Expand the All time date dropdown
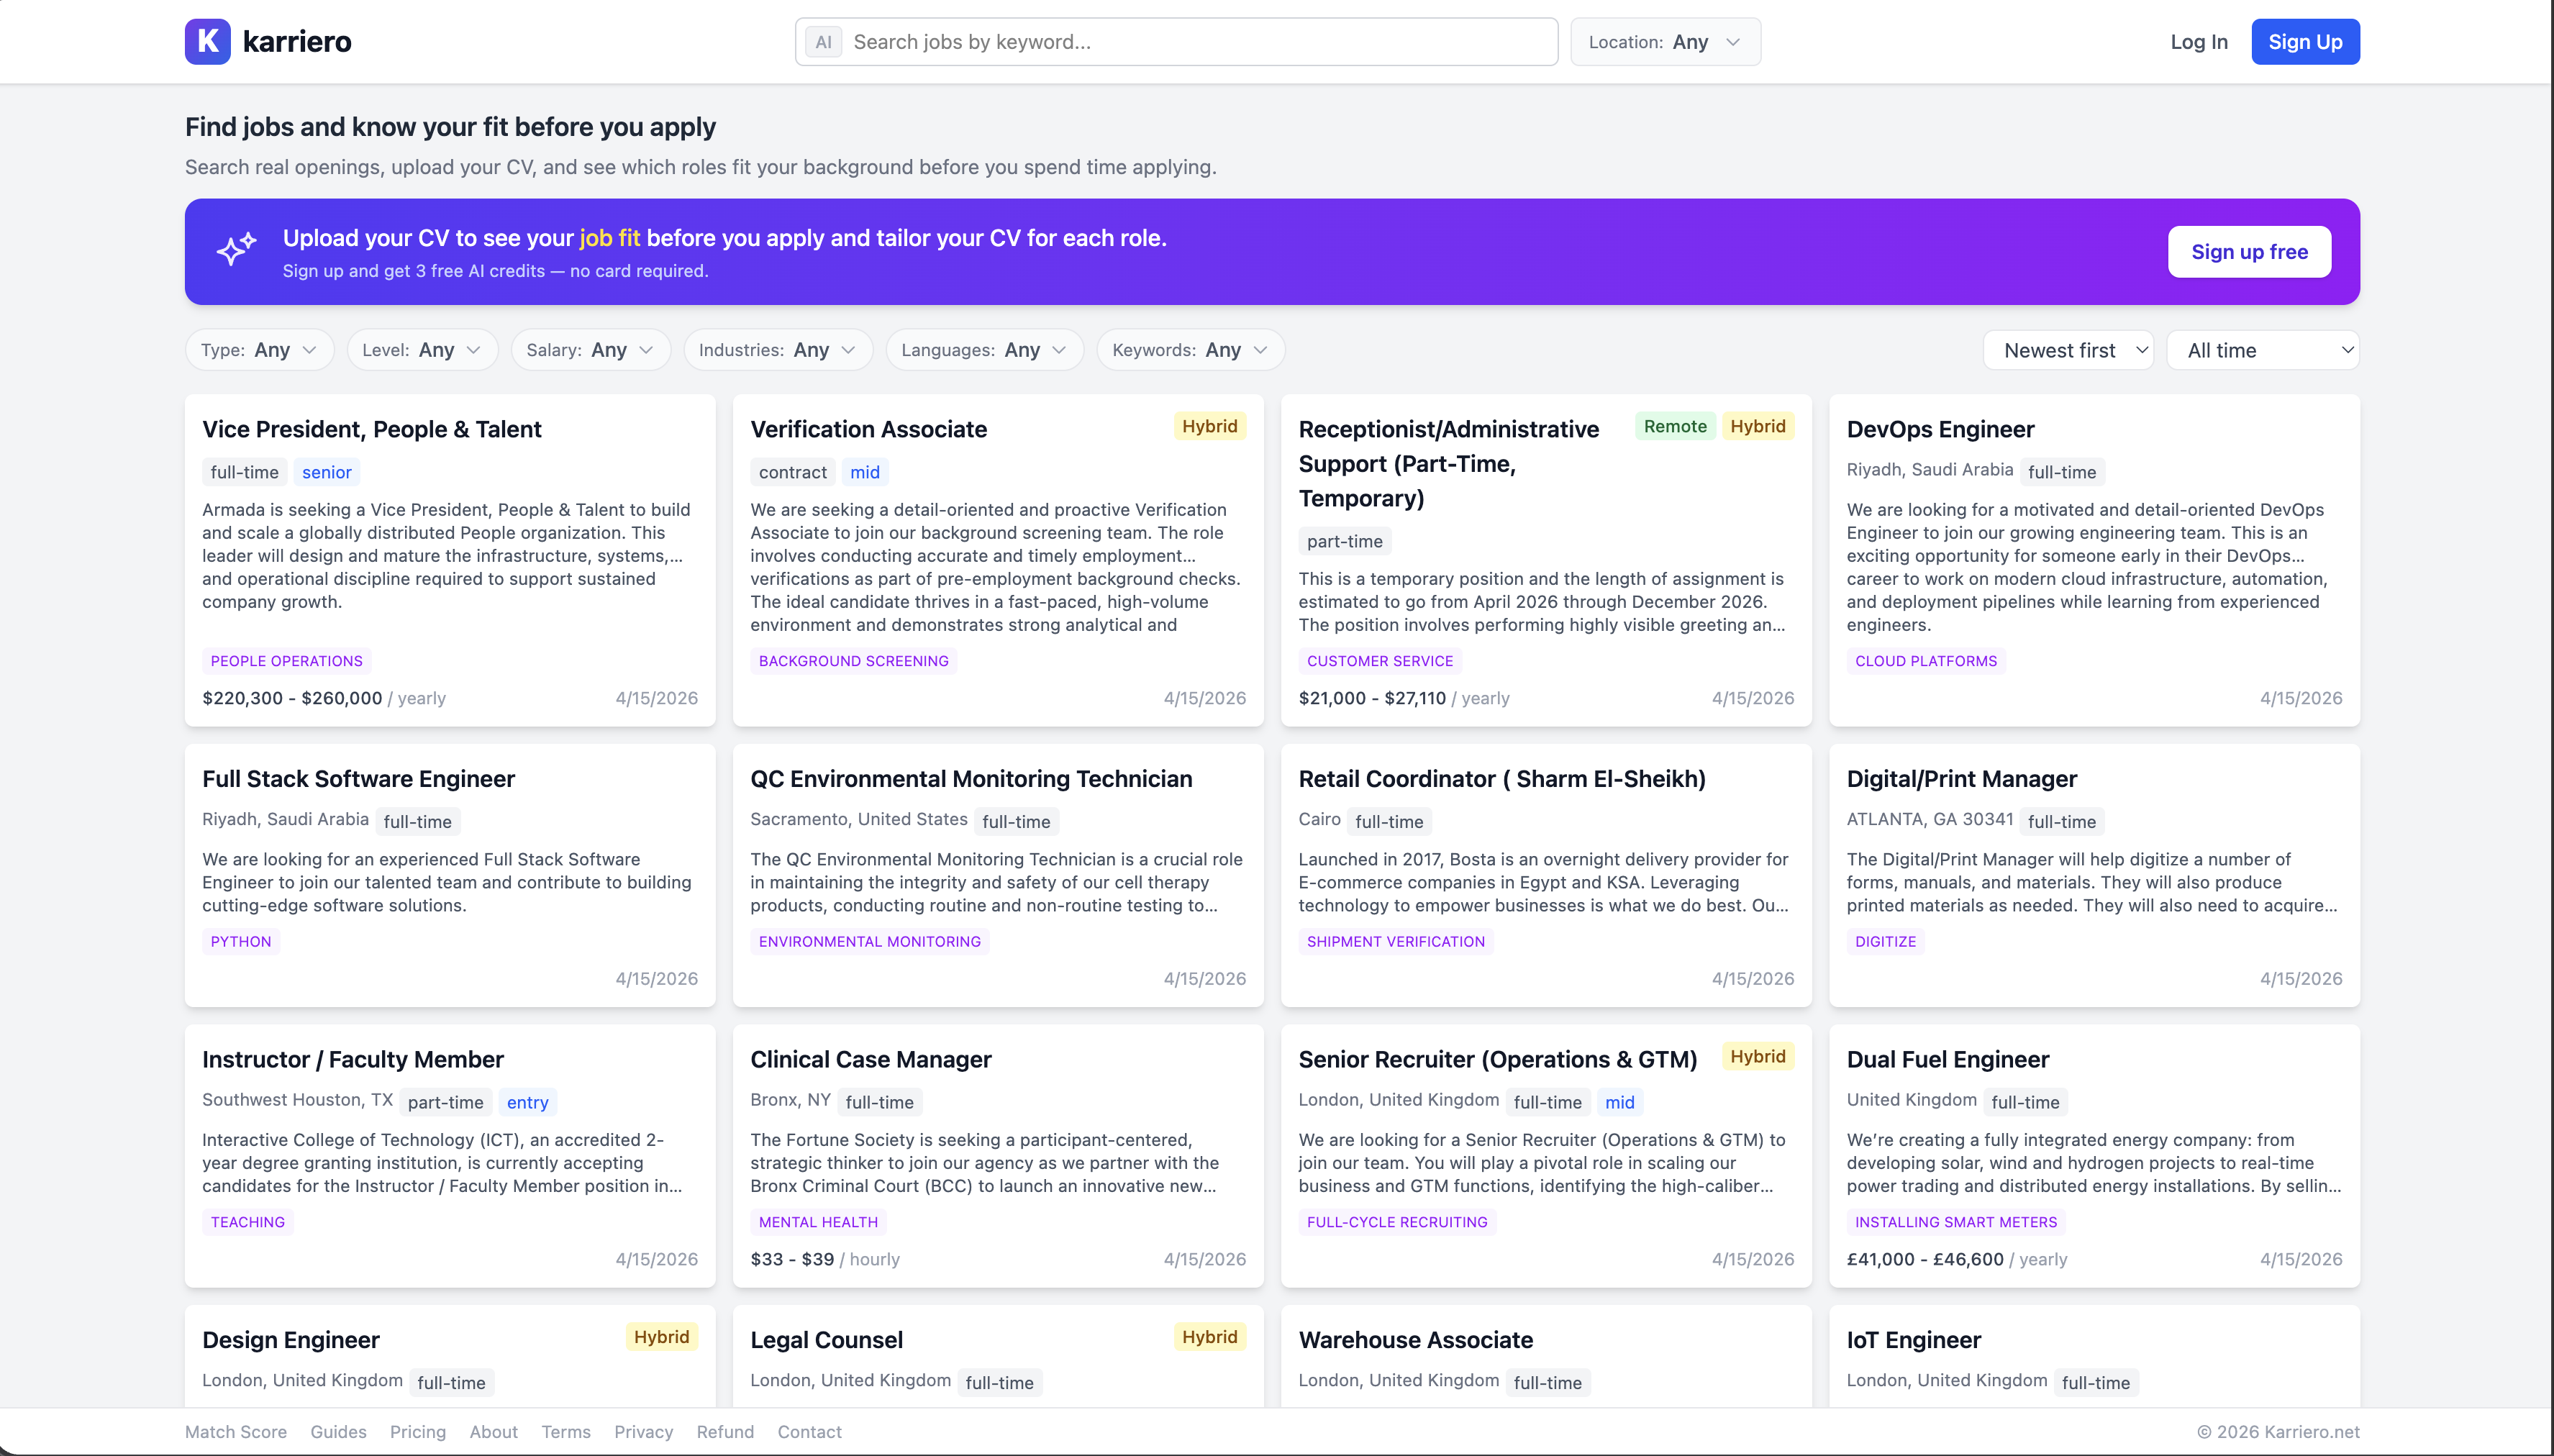 (2262, 350)
